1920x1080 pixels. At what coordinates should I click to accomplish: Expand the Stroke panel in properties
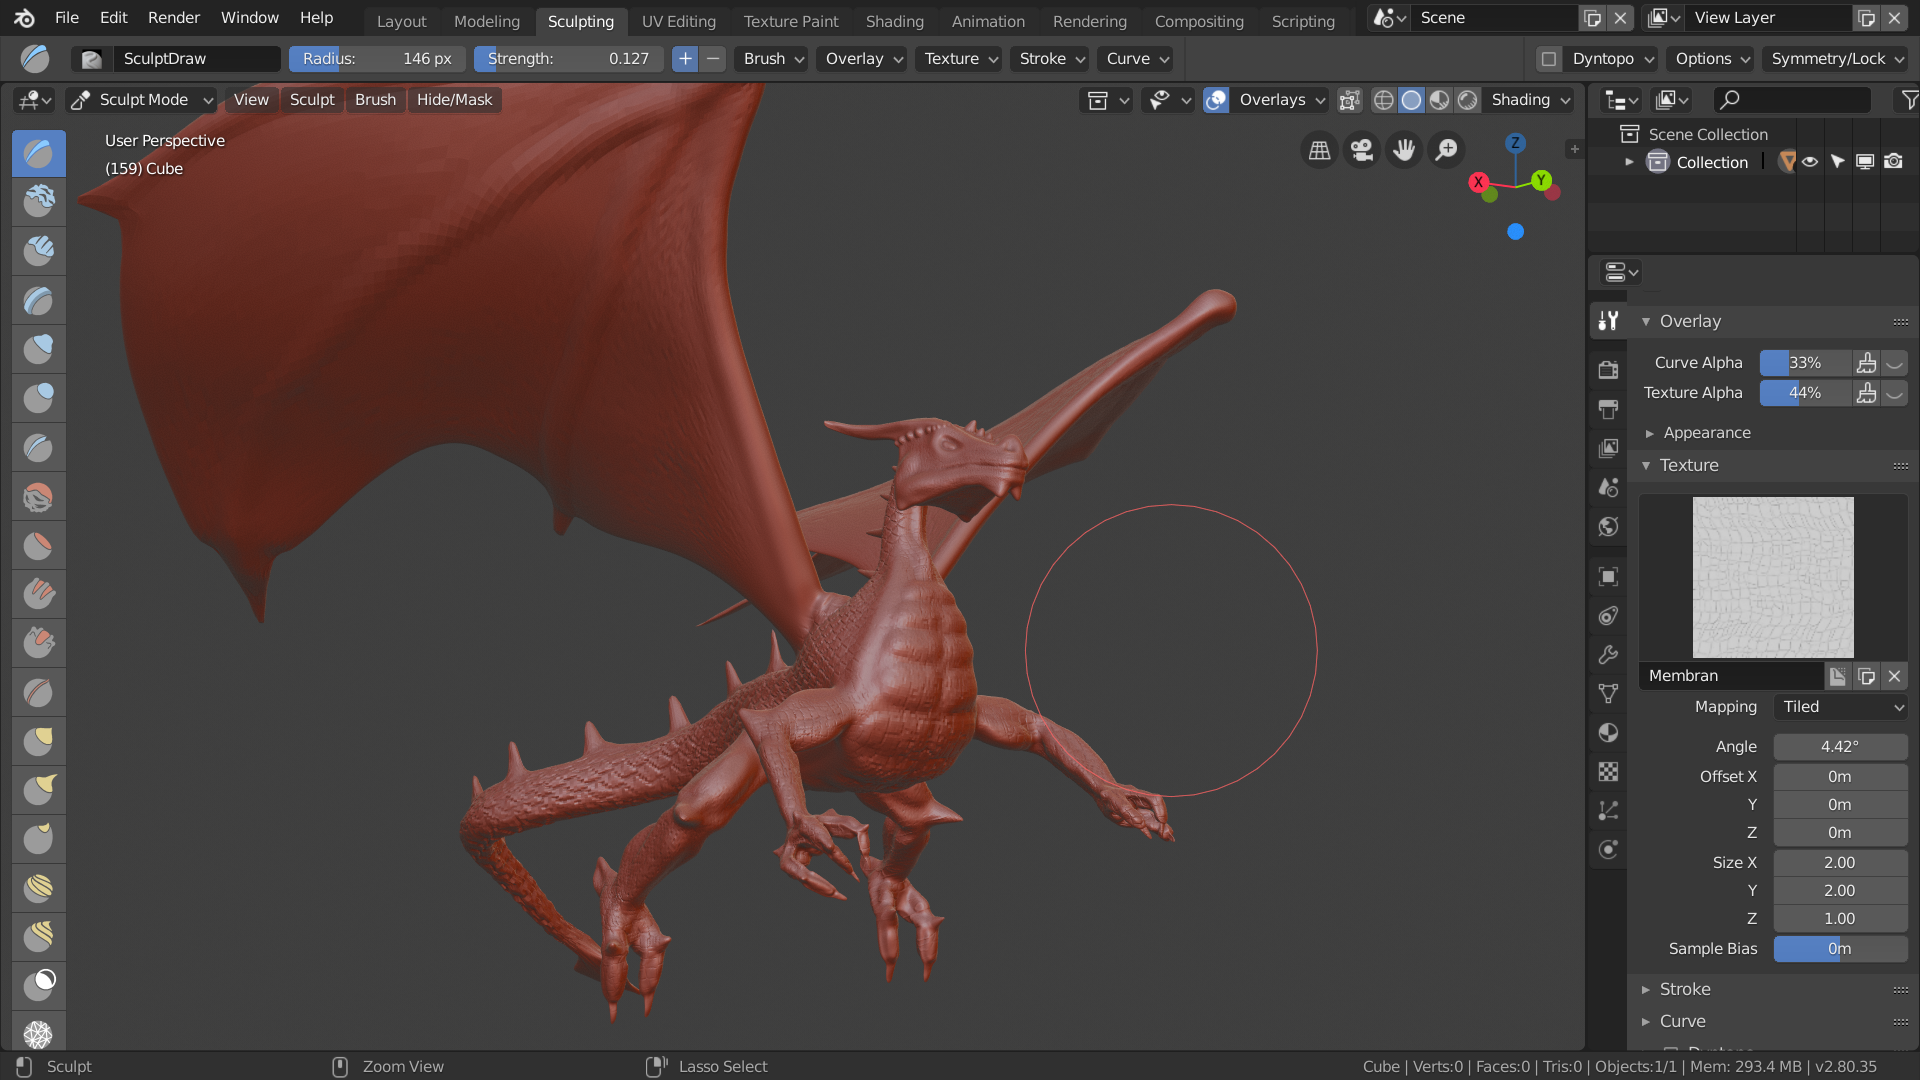click(x=1685, y=989)
